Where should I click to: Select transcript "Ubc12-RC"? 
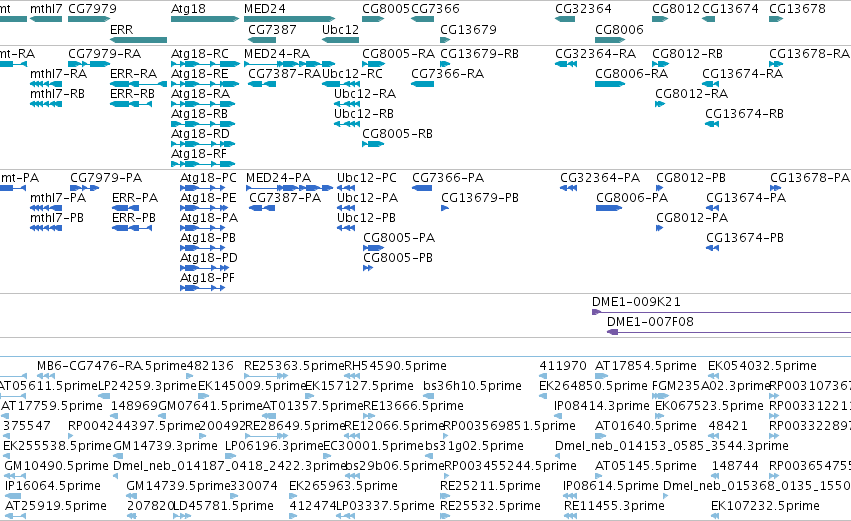(x=352, y=74)
